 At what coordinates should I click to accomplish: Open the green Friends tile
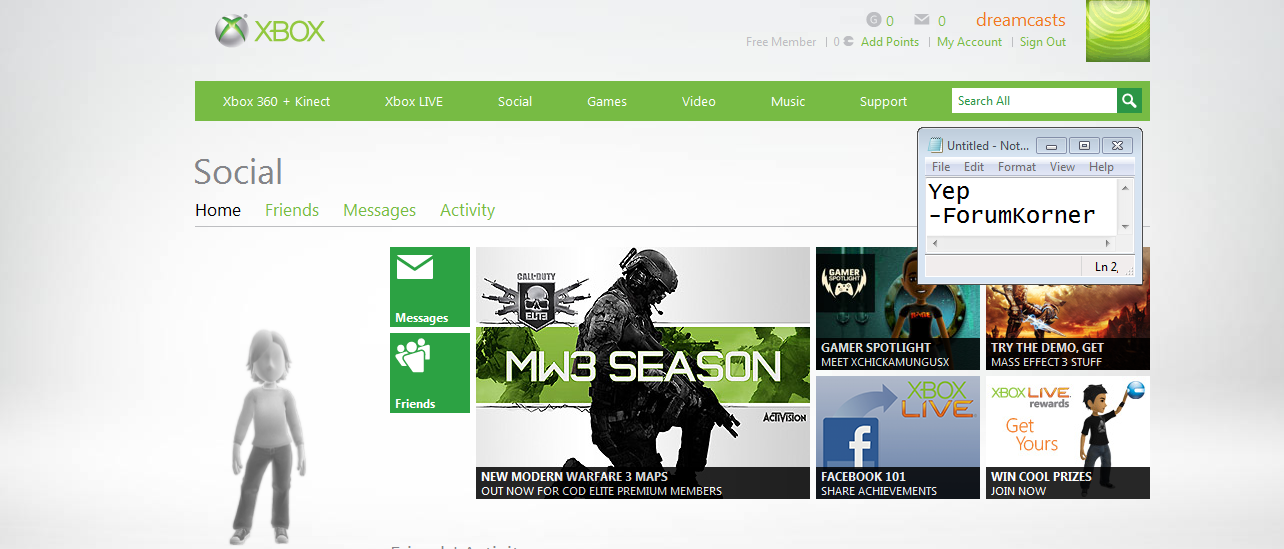click(430, 373)
